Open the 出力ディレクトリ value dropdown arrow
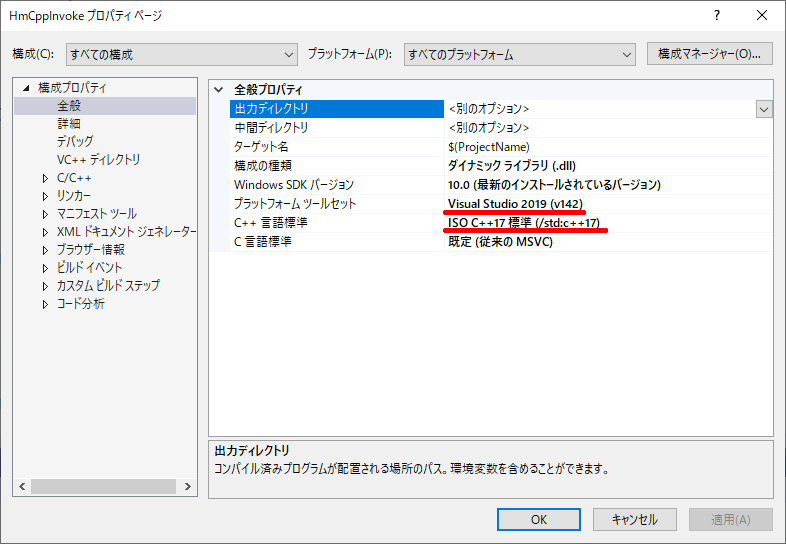 (764, 109)
